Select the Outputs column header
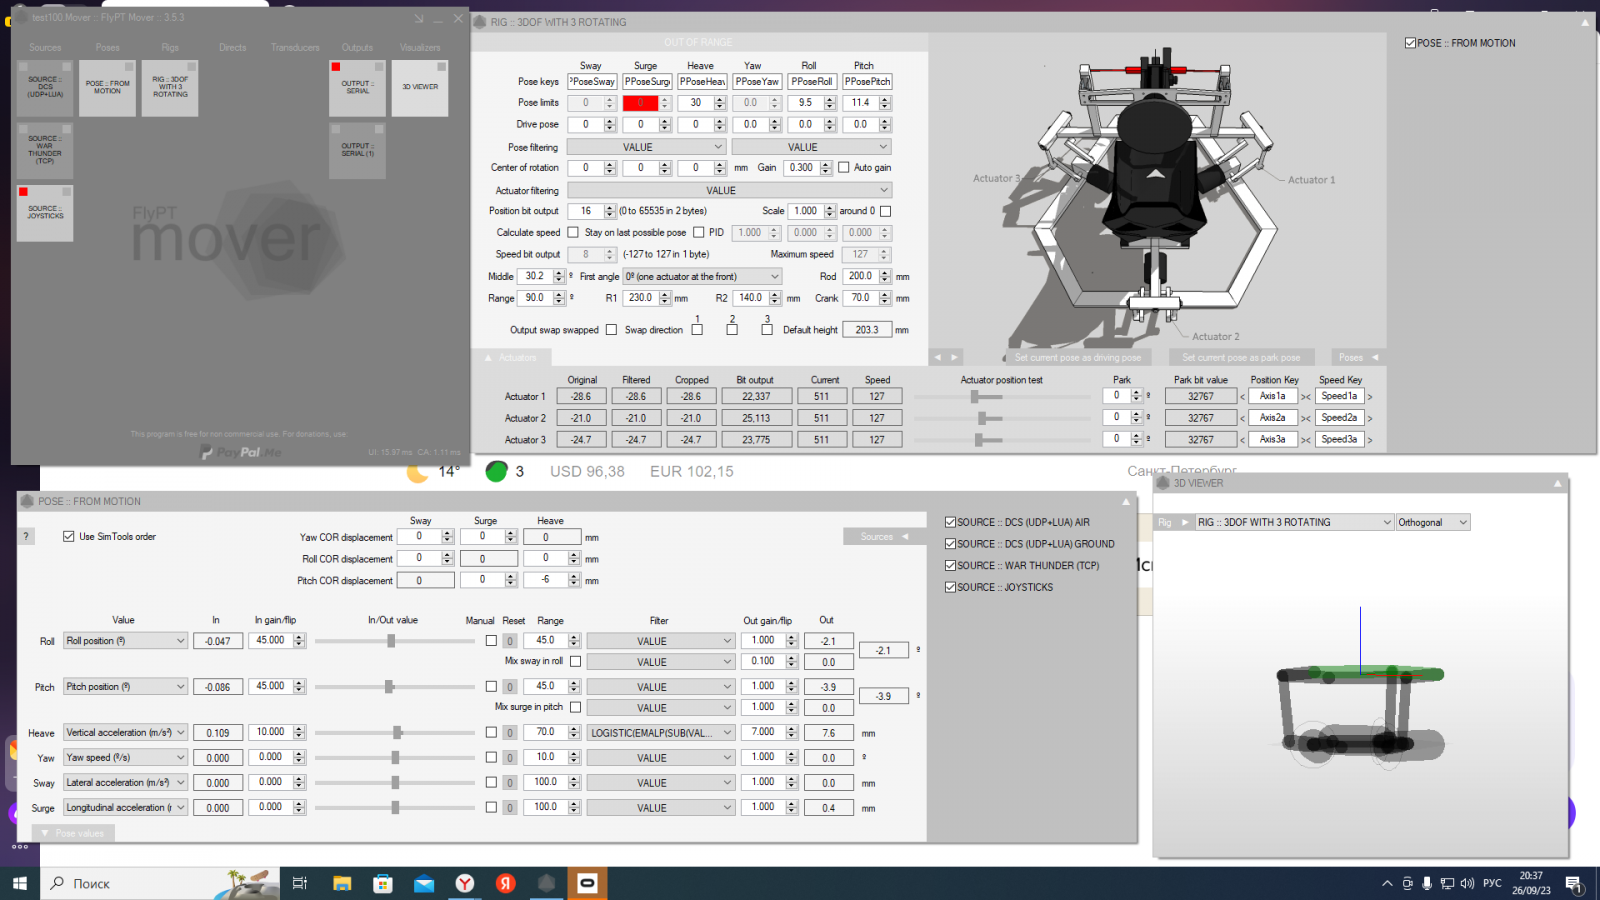 [x=357, y=47]
